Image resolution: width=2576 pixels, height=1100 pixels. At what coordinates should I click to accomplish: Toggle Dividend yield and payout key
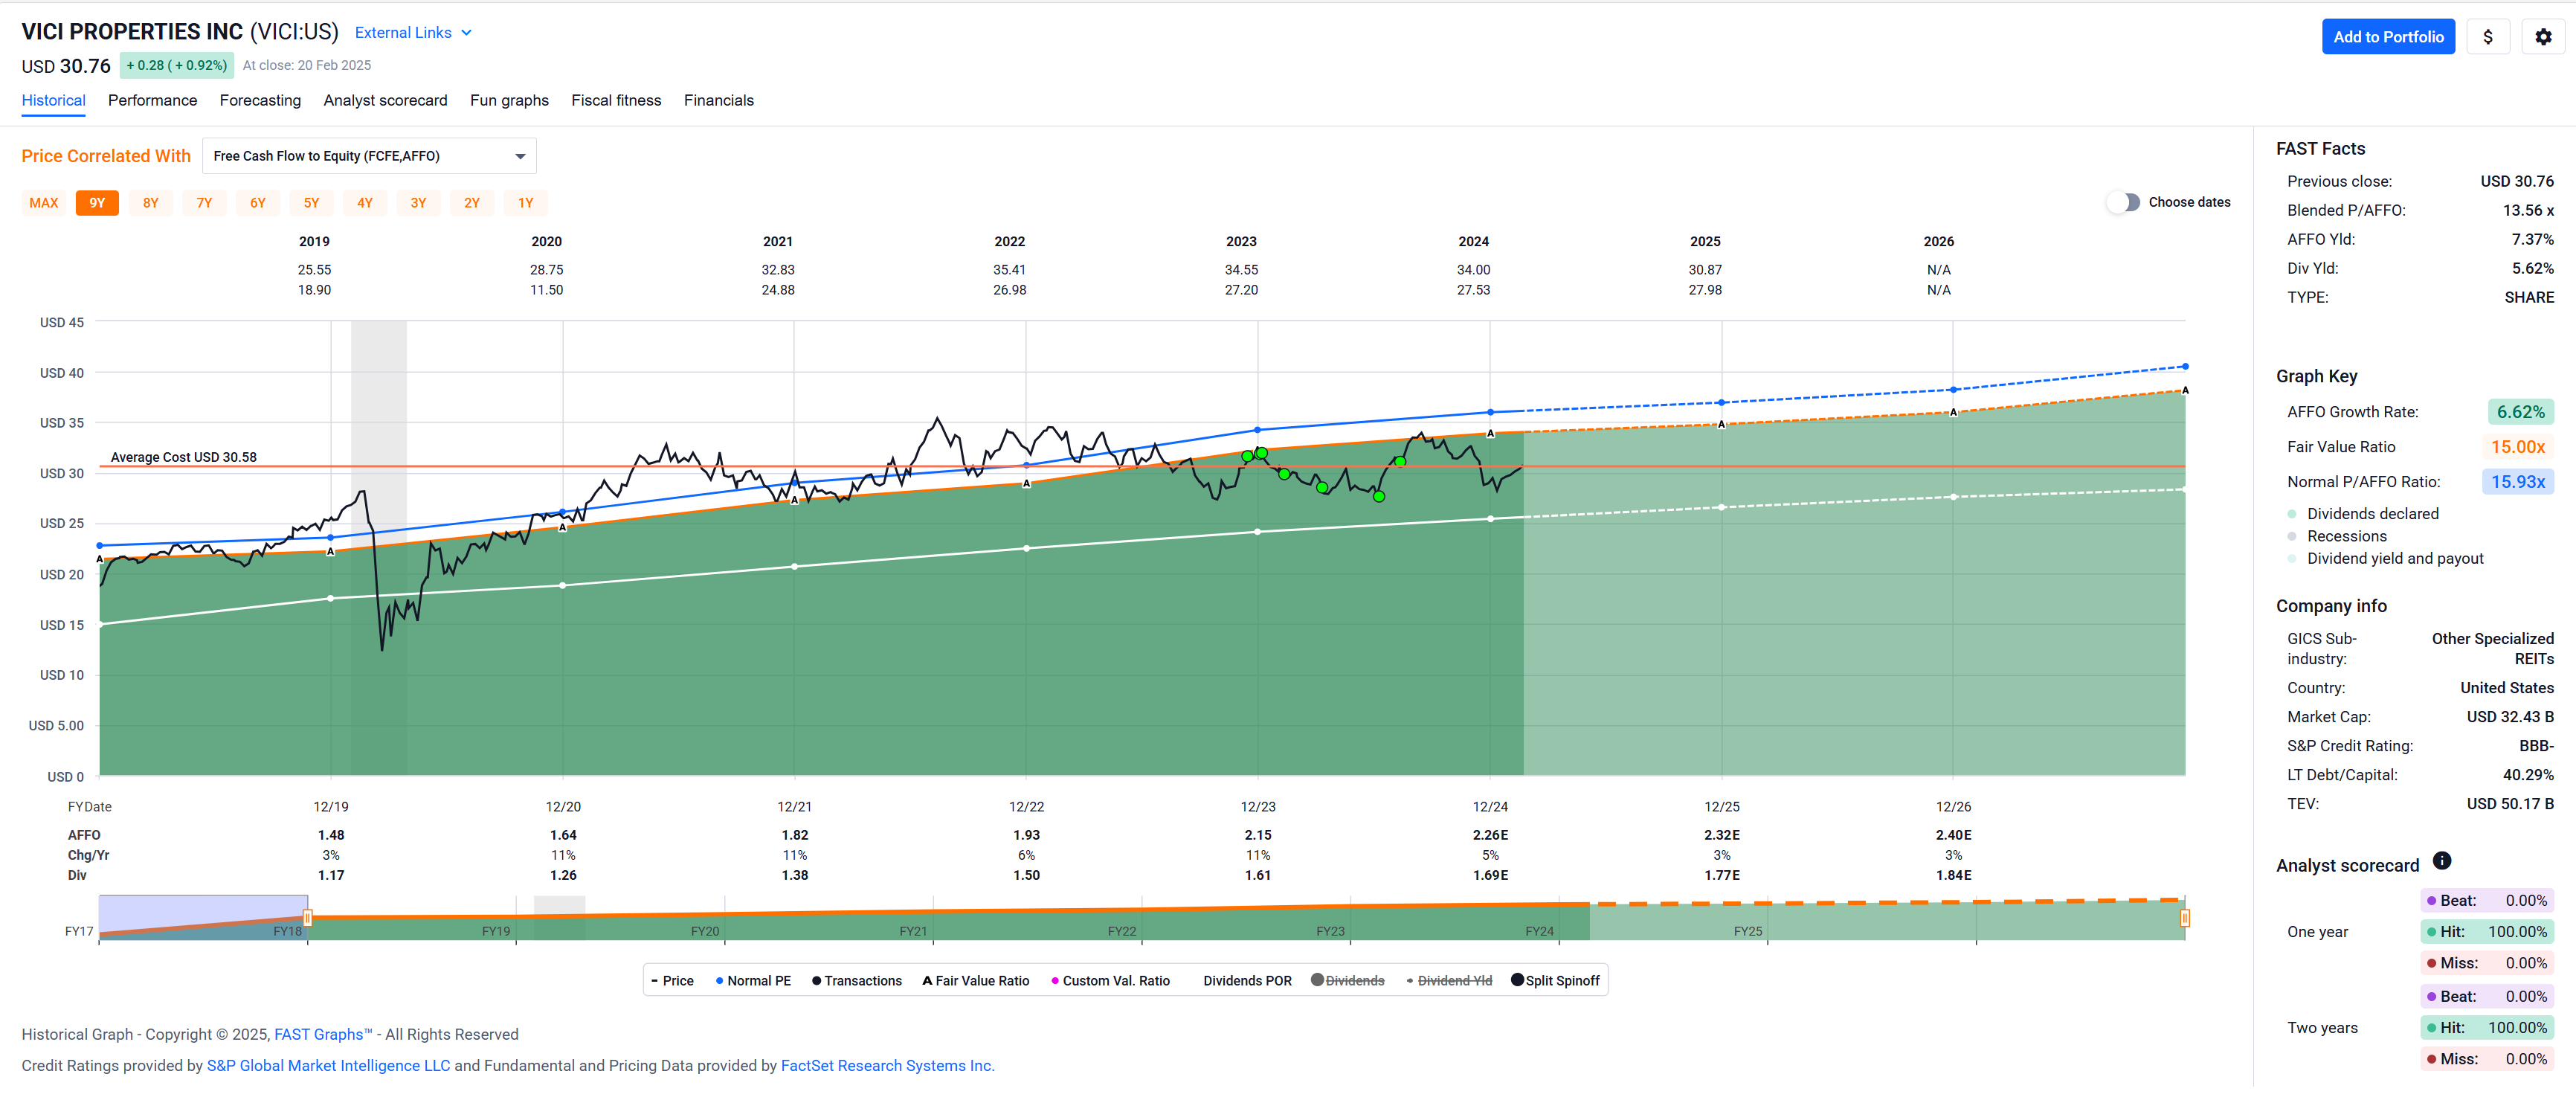(2384, 559)
